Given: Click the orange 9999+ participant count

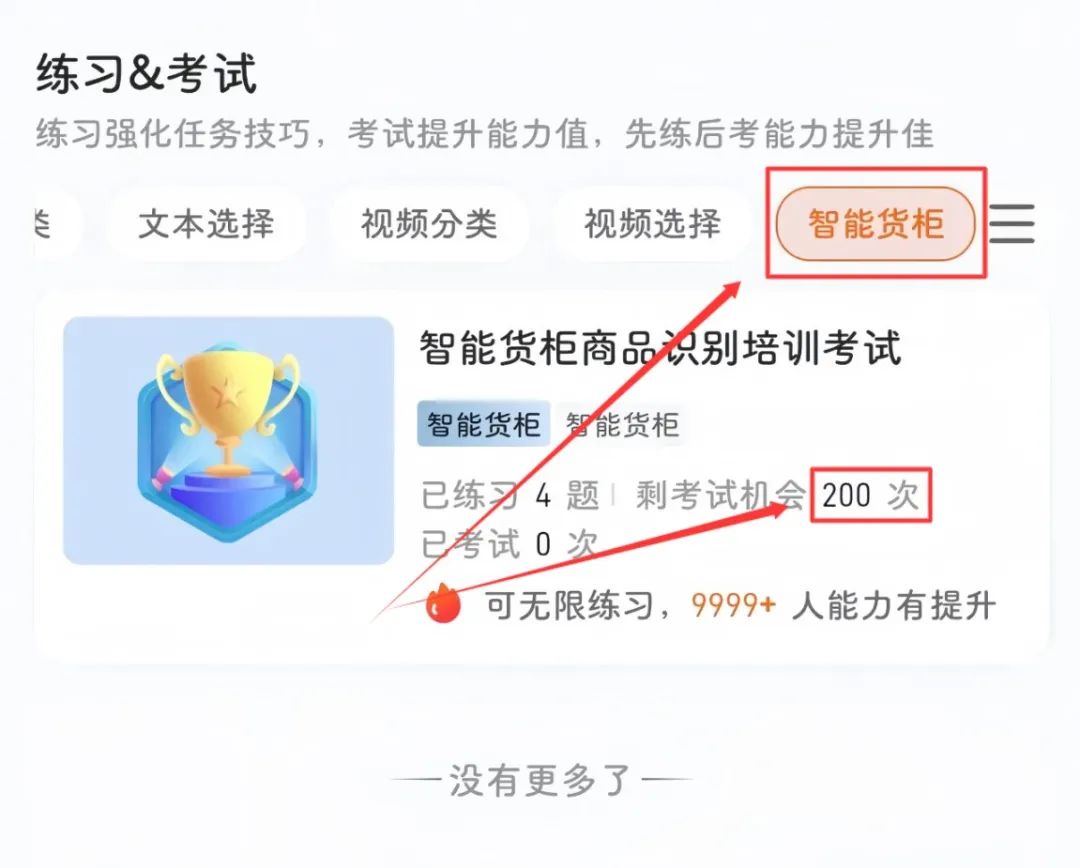Looking at the screenshot, I should click(x=733, y=606).
